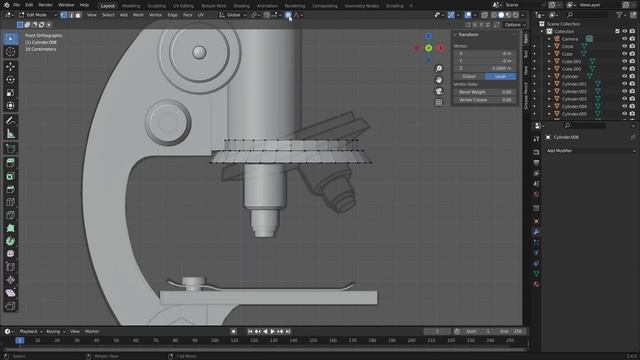The image size is (640, 360).
Task: Select the Extrude Region tool
Action: (x=11, y=163)
